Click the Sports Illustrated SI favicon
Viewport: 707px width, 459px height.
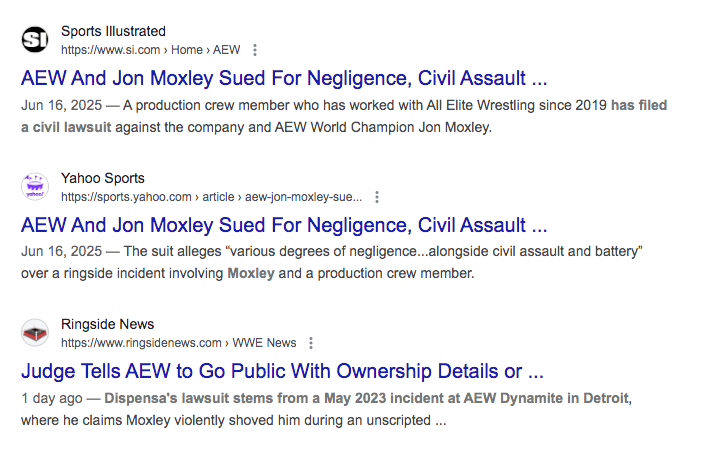[35, 40]
